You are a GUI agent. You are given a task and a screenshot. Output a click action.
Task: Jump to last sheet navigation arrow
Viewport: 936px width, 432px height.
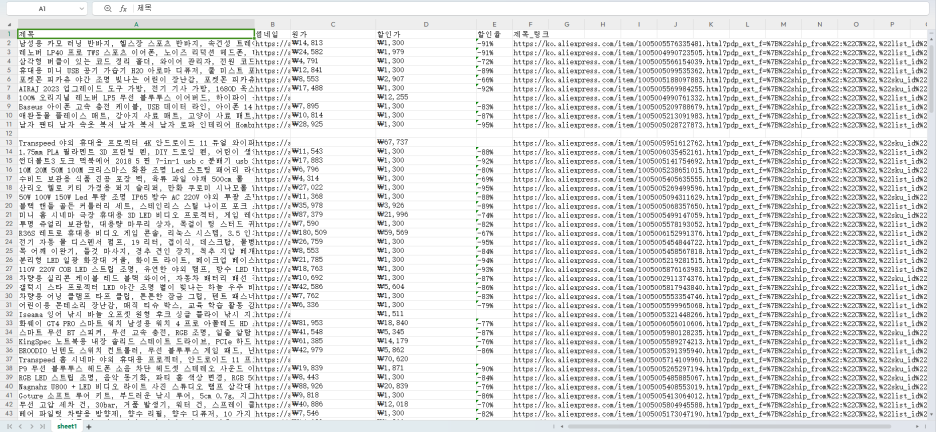point(42,427)
